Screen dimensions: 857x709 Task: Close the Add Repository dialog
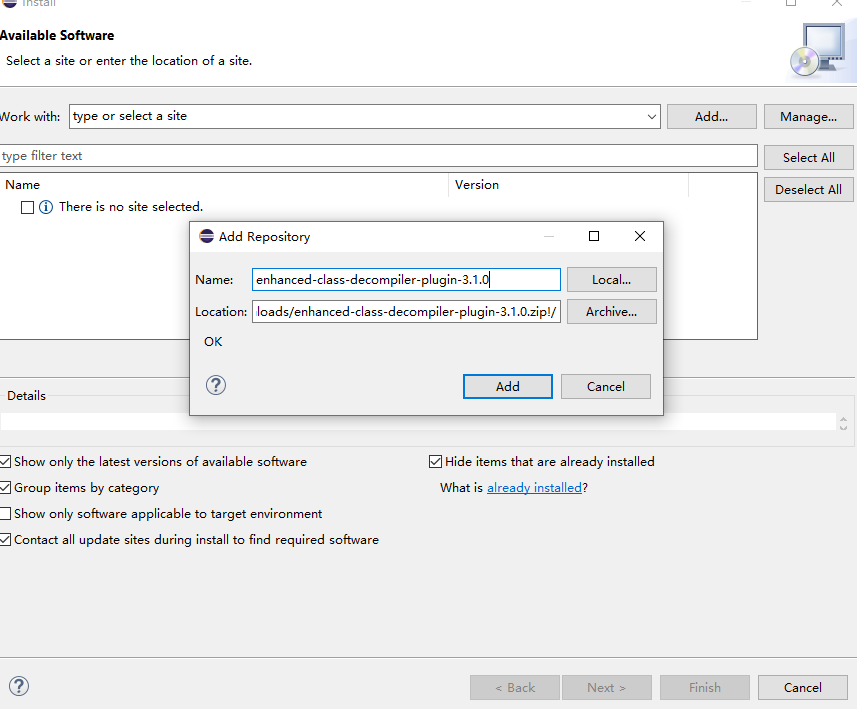click(x=640, y=237)
